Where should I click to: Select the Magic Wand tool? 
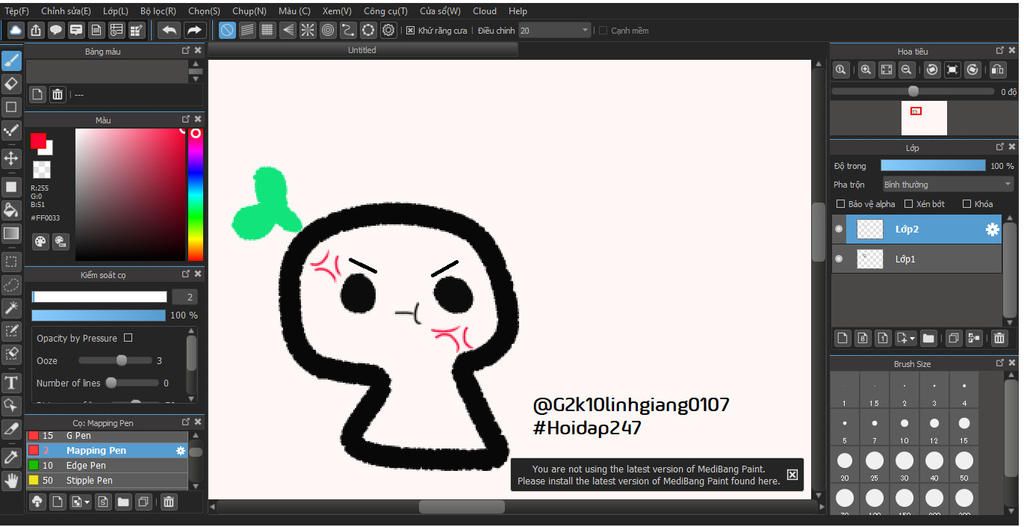[11, 307]
